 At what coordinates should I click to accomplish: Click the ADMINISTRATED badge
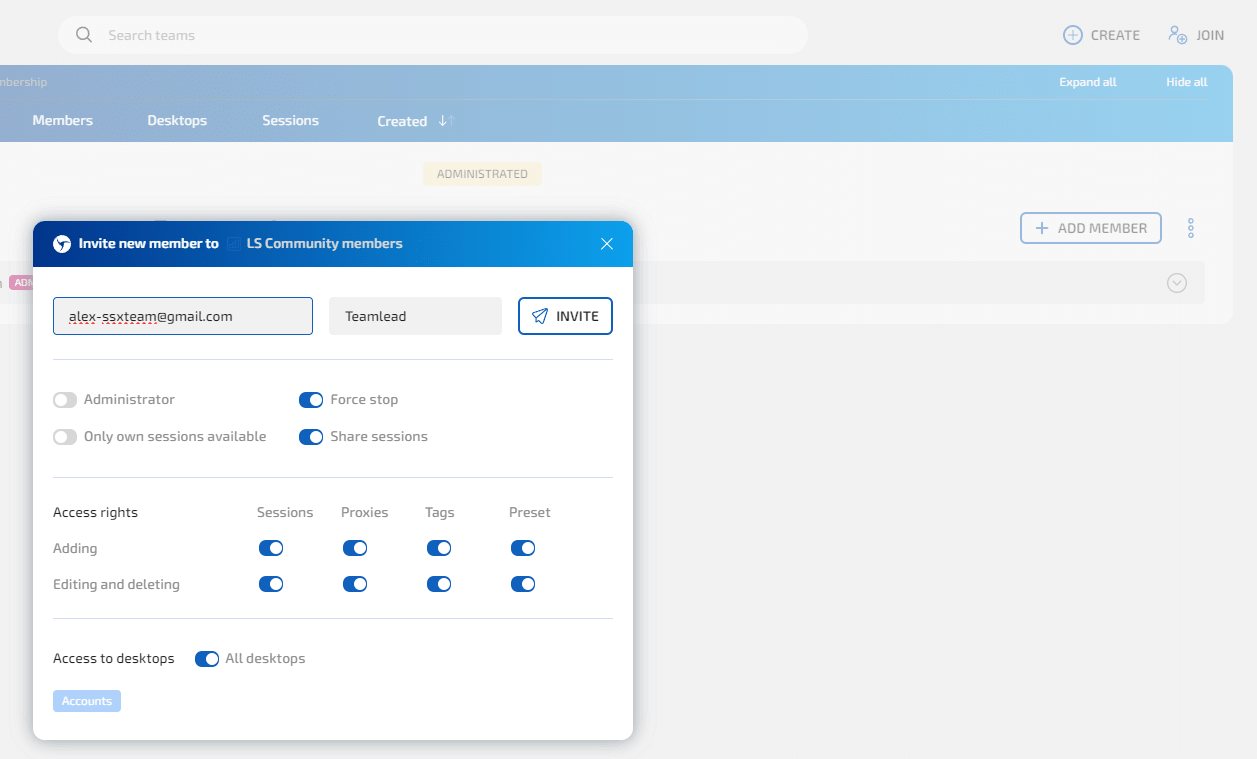(x=482, y=174)
